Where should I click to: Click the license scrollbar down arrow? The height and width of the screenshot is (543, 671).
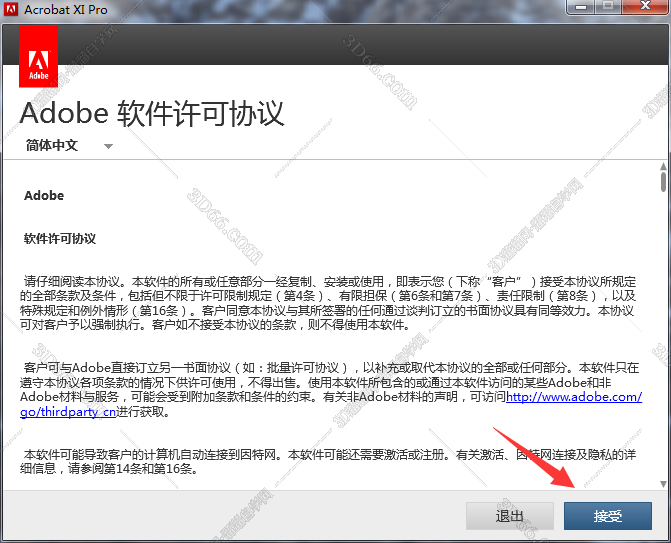663,484
